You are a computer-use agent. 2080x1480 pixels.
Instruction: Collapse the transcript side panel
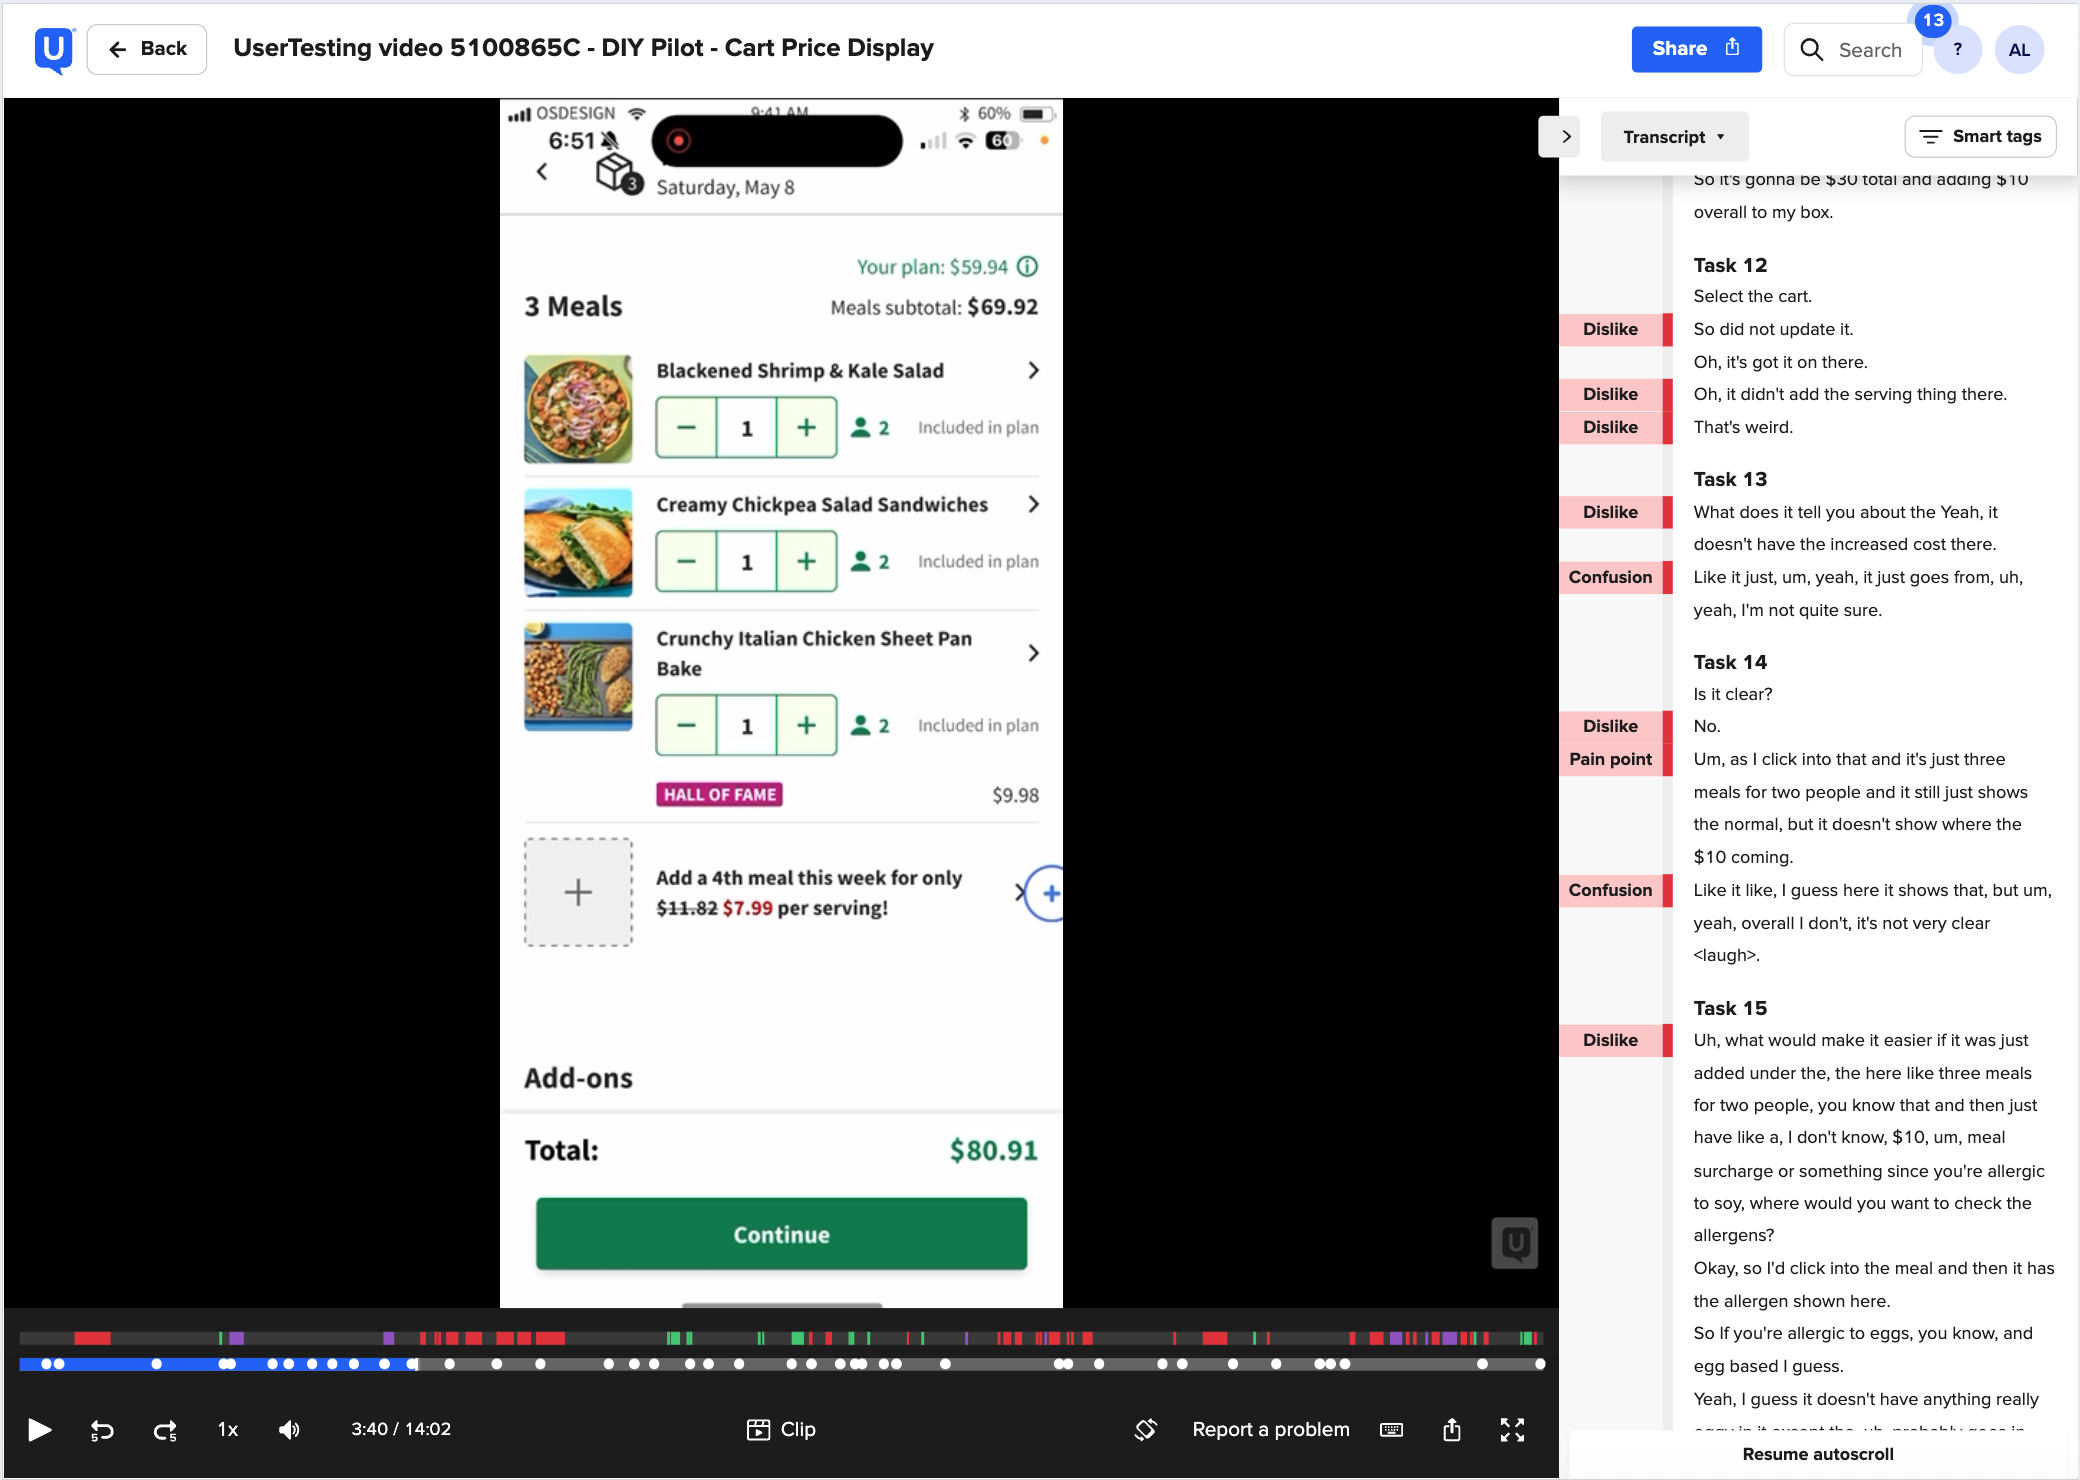(1560, 136)
